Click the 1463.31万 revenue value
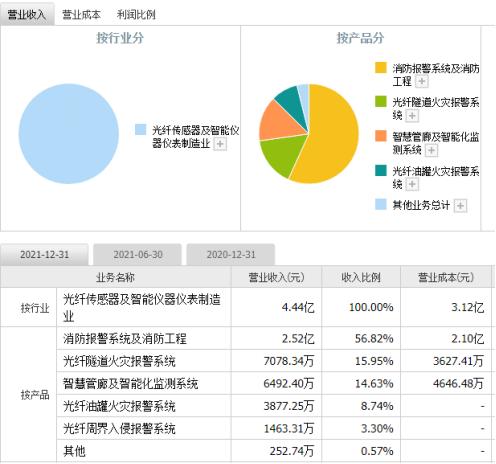Screen dimensions: 496x464 (x=289, y=429)
